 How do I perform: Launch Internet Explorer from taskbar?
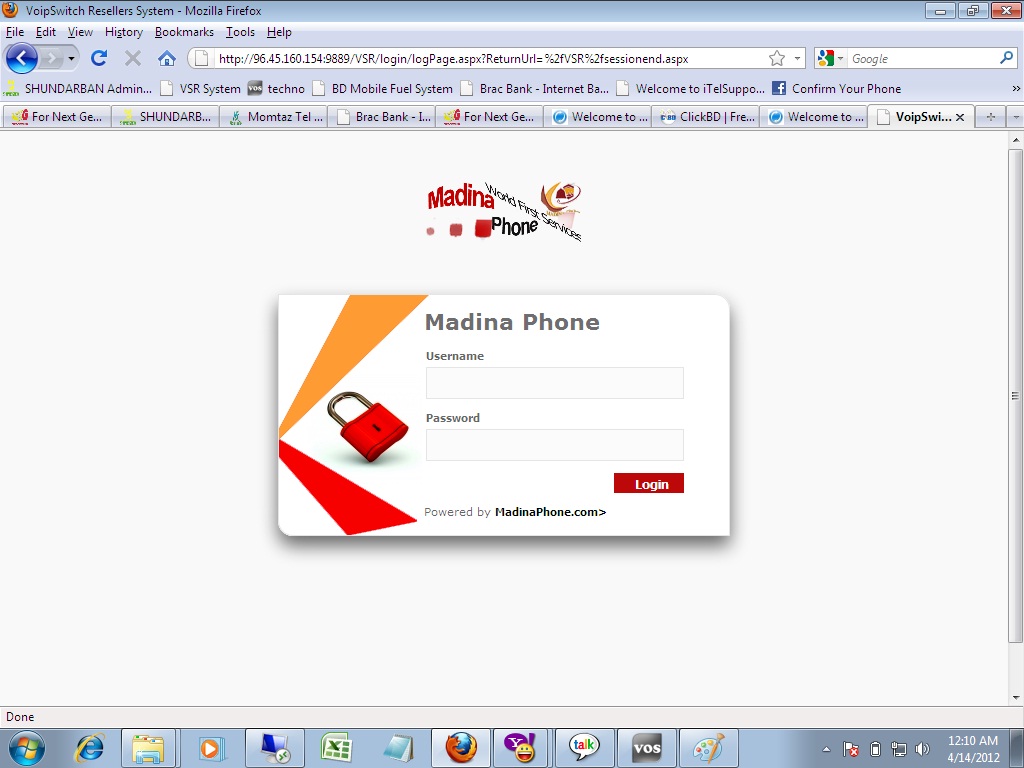click(x=89, y=748)
